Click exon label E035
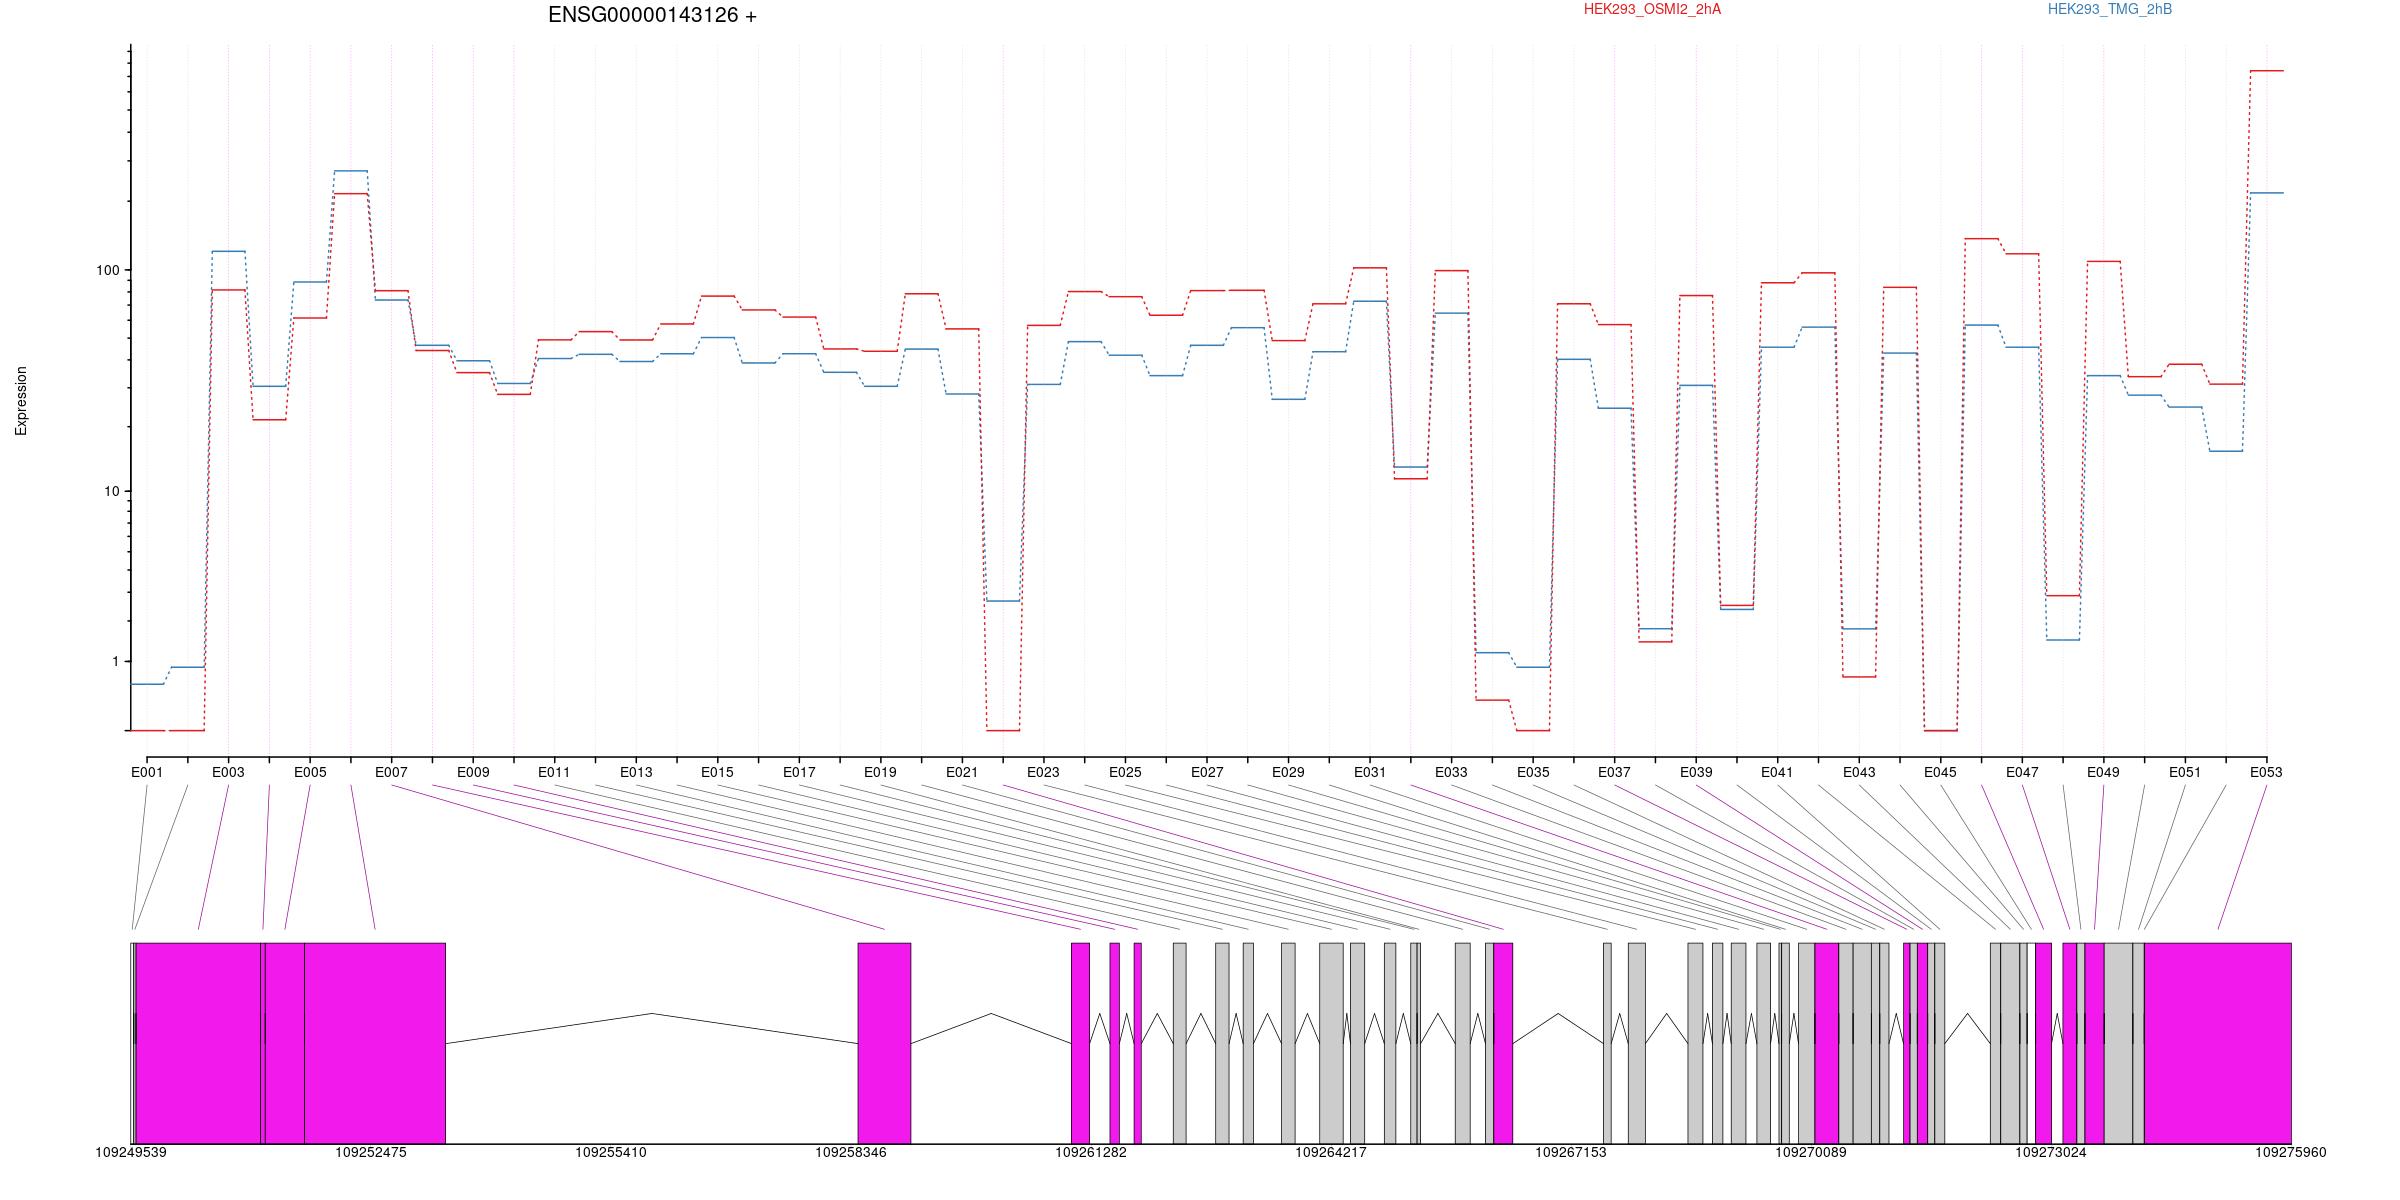The width and height of the screenshot is (2400, 1200). (x=1533, y=772)
